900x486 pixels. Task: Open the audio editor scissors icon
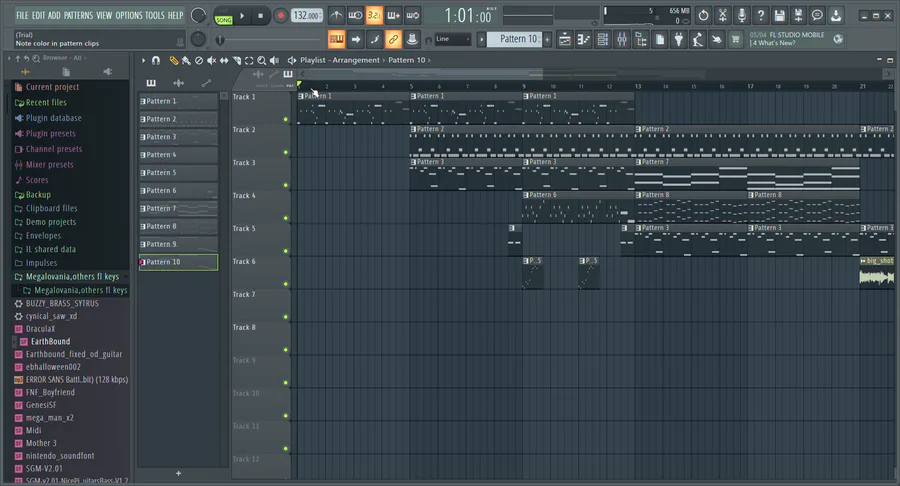point(723,15)
